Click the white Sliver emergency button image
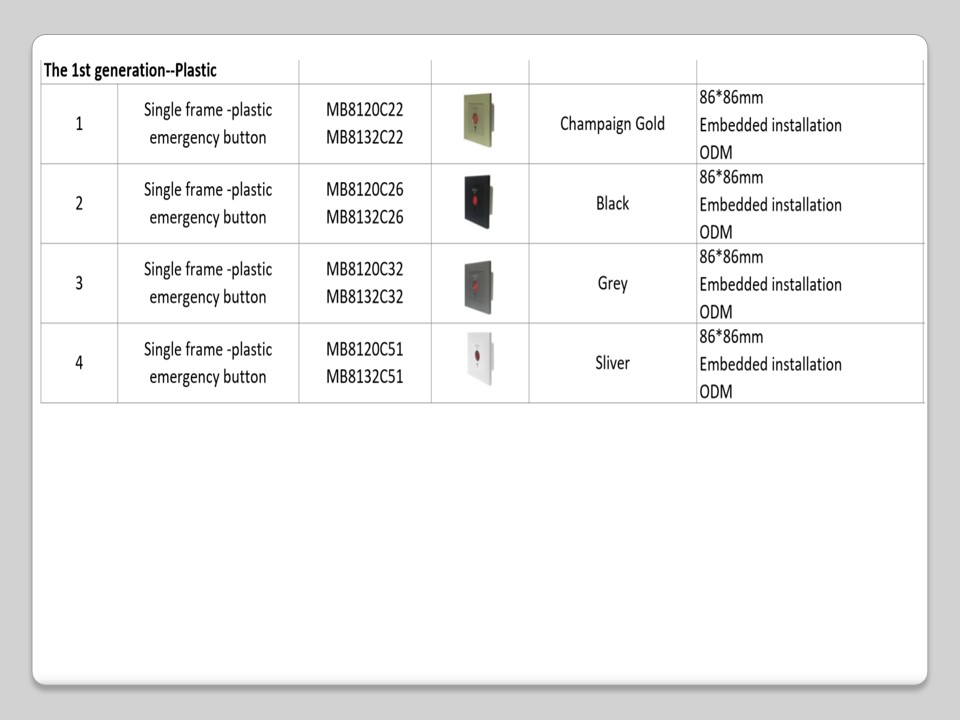Viewport: 960px width, 720px height. pos(478,360)
